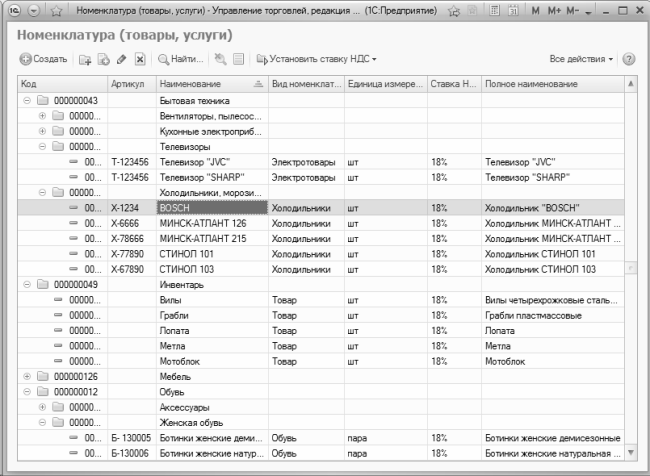The height and width of the screenshot is (476, 650).
Task: Collapse the Женская обувь group
Action: pos(42,423)
